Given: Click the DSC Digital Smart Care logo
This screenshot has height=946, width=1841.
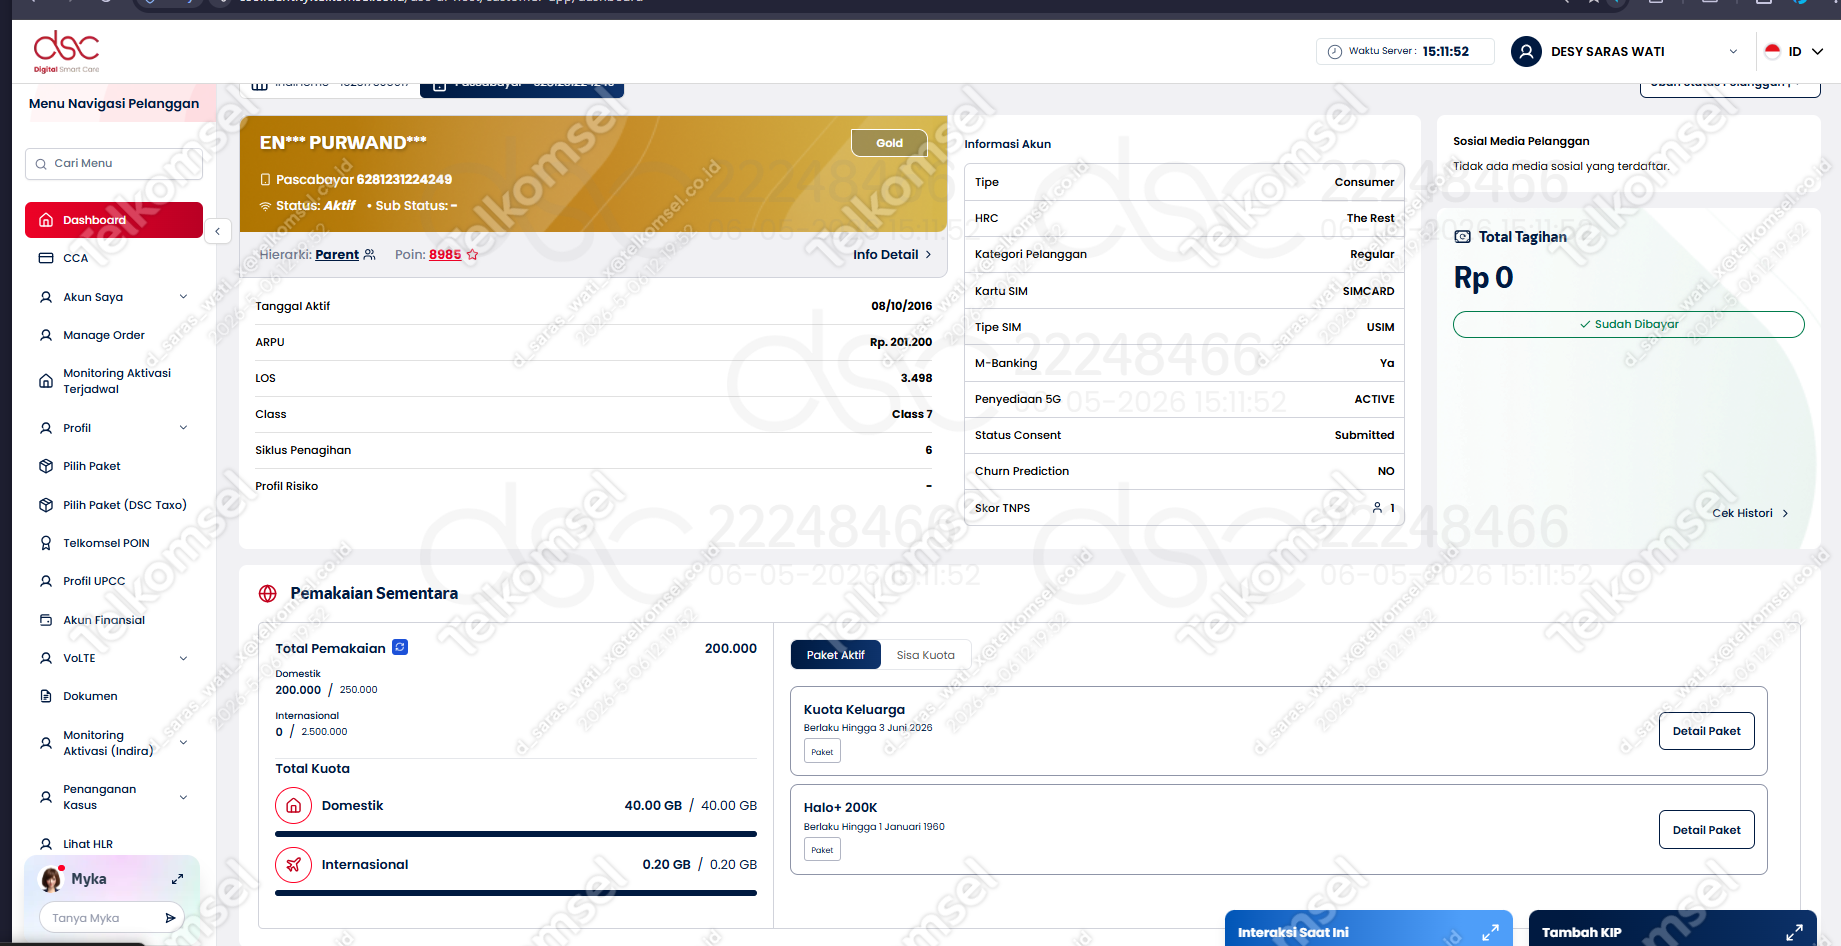Looking at the screenshot, I should (x=67, y=51).
